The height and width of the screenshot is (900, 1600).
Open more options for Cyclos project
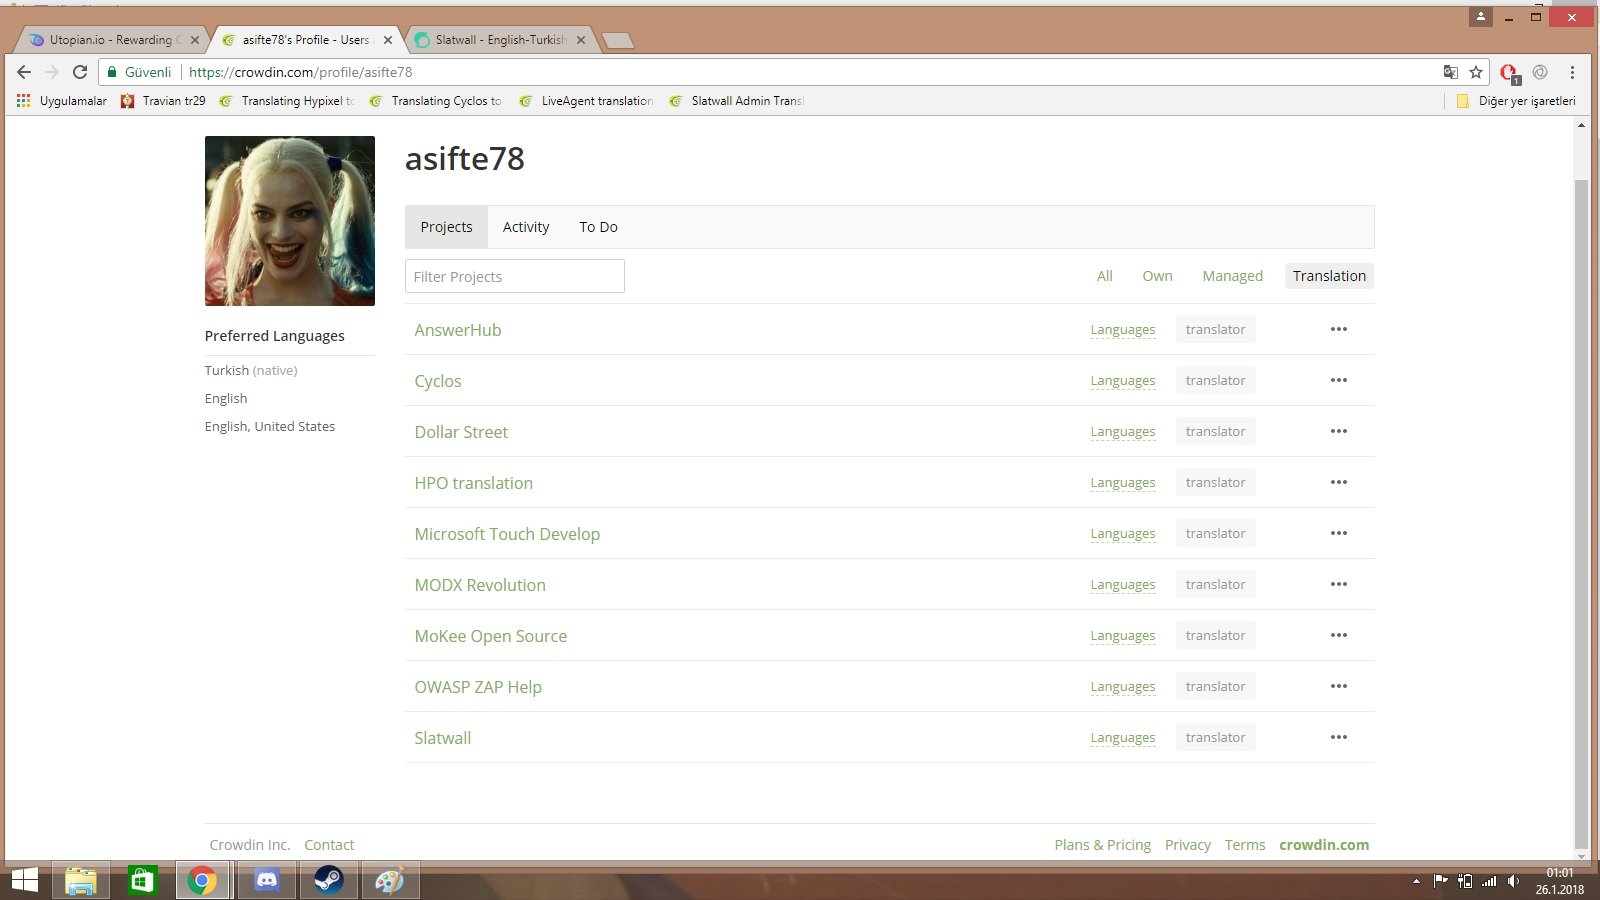(x=1339, y=380)
